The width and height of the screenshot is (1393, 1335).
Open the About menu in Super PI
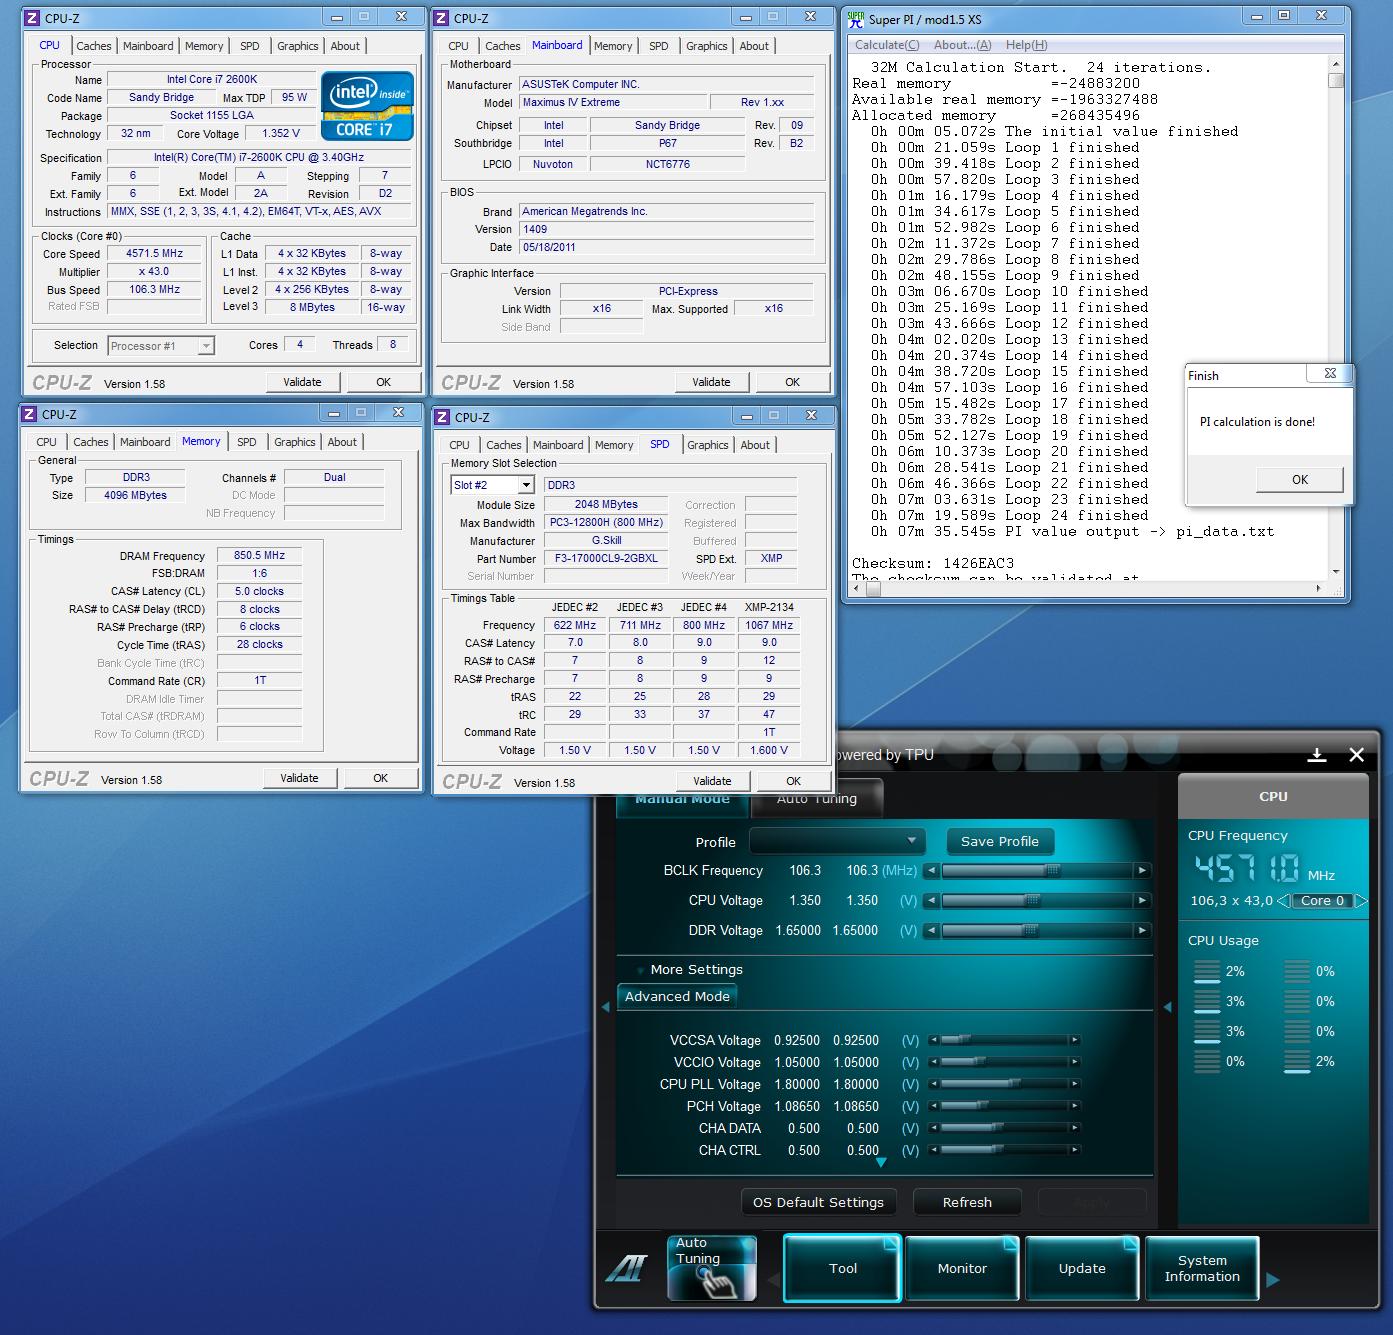pos(962,45)
